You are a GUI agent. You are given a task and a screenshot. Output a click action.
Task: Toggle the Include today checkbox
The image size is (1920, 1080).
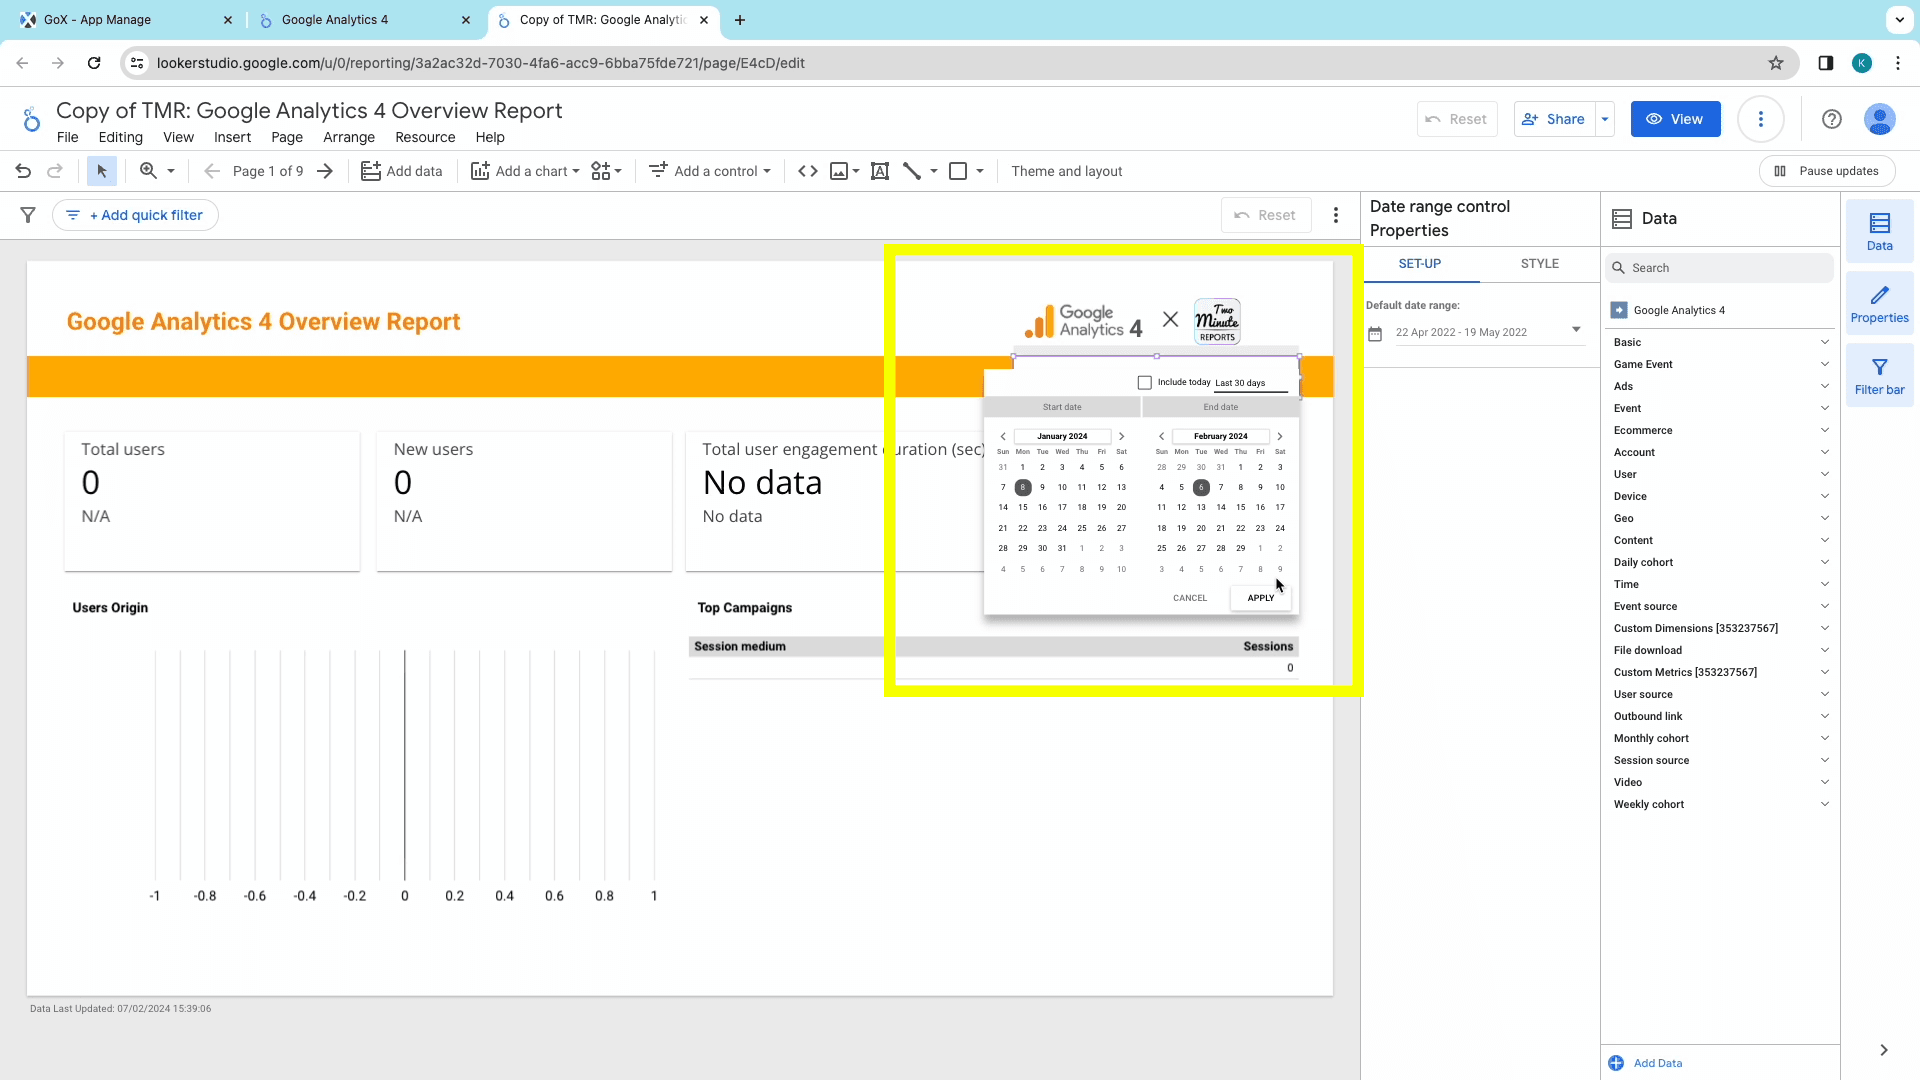point(1145,383)
